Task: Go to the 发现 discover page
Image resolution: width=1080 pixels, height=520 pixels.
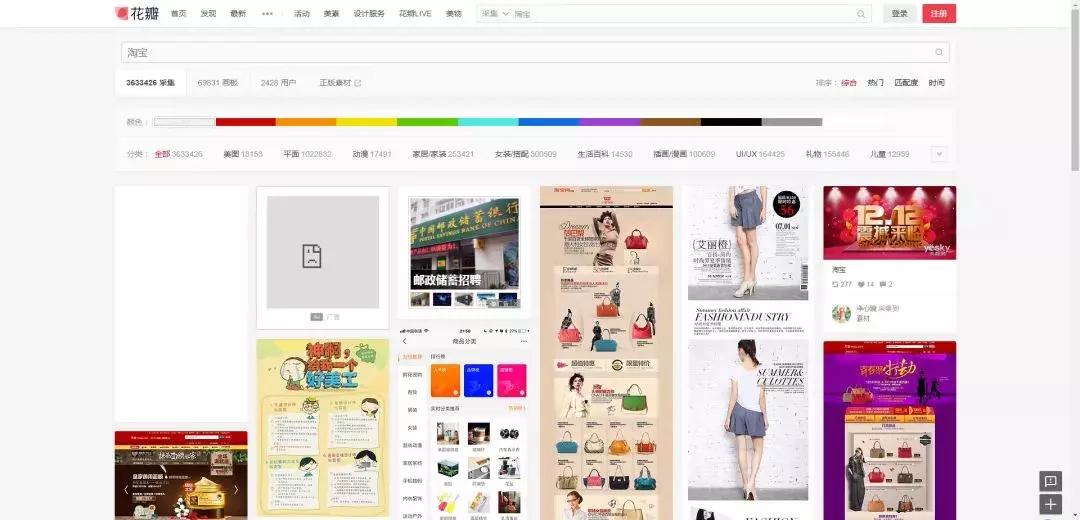Action: pyautogui.click(x=208, y=14)
